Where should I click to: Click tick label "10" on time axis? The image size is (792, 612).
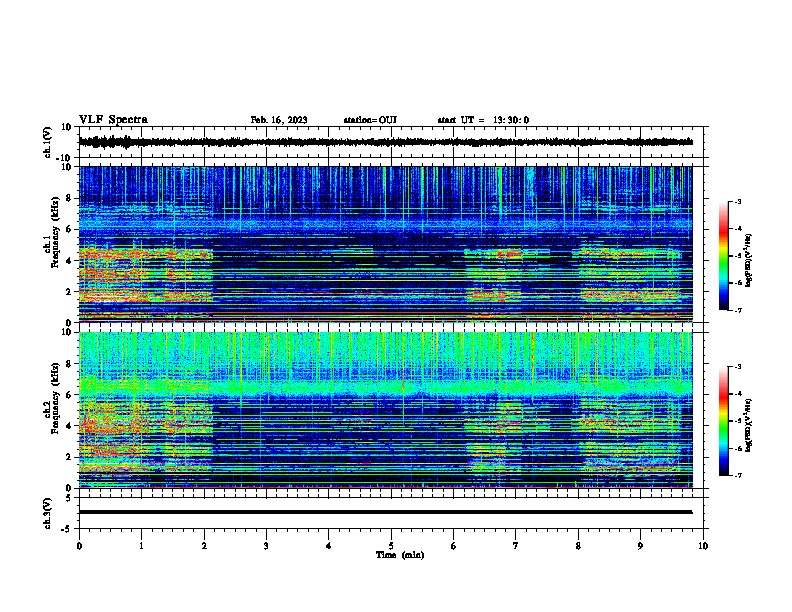(703, 546)
